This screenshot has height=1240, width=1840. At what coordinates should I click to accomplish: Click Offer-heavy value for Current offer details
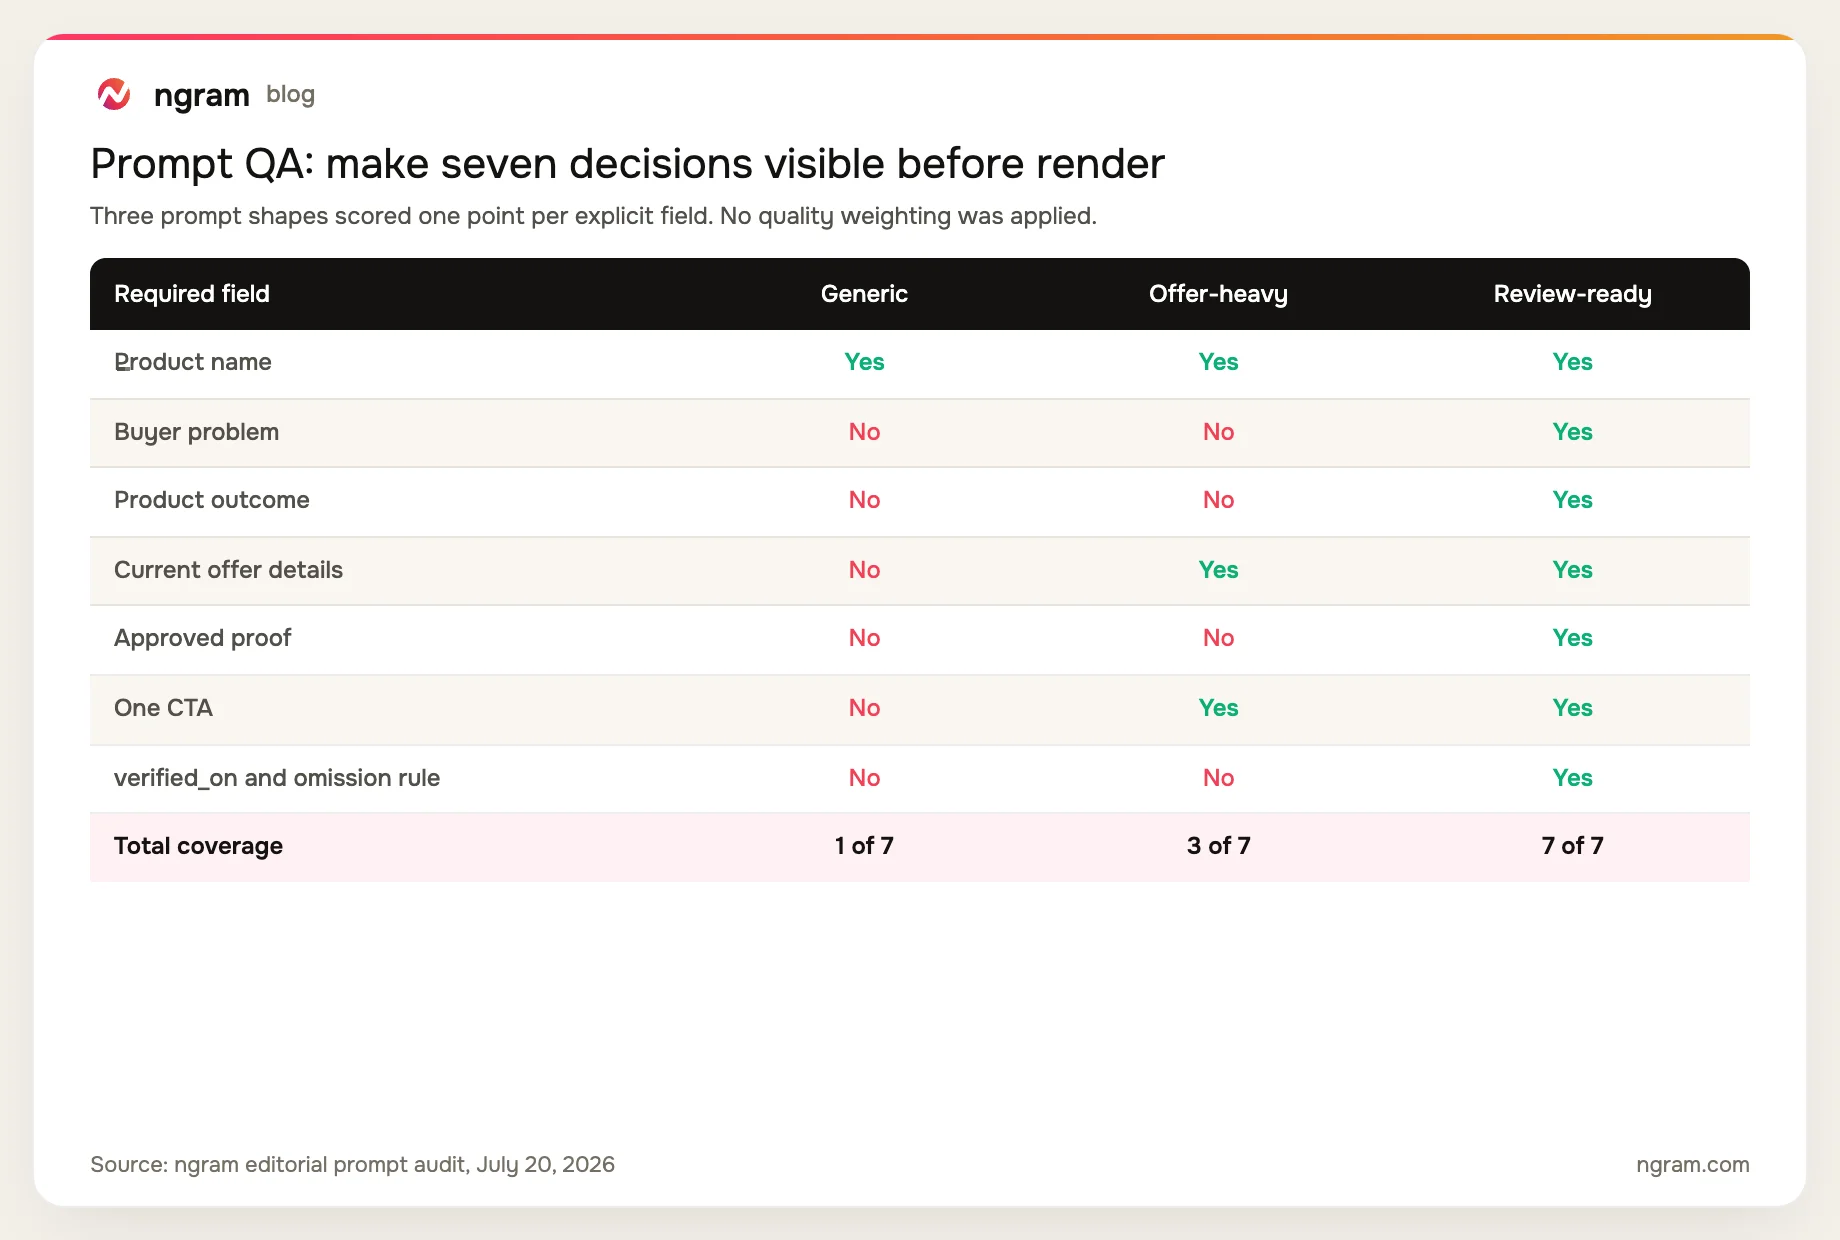click(x=1218, y=570)
